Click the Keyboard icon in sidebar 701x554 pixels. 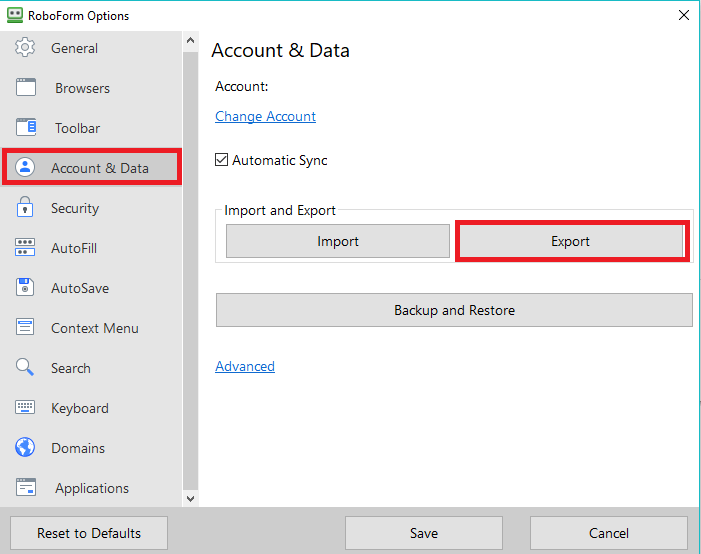click(25, 407)
